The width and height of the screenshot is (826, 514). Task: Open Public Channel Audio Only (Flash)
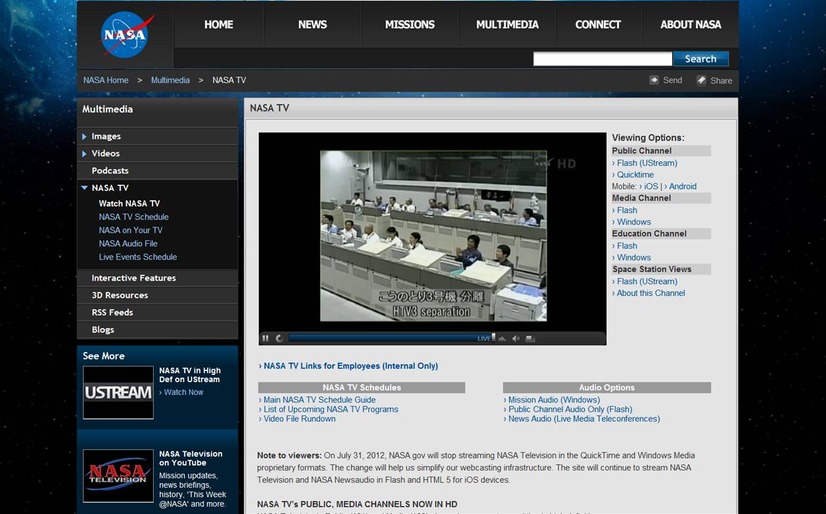click(568, 410)
